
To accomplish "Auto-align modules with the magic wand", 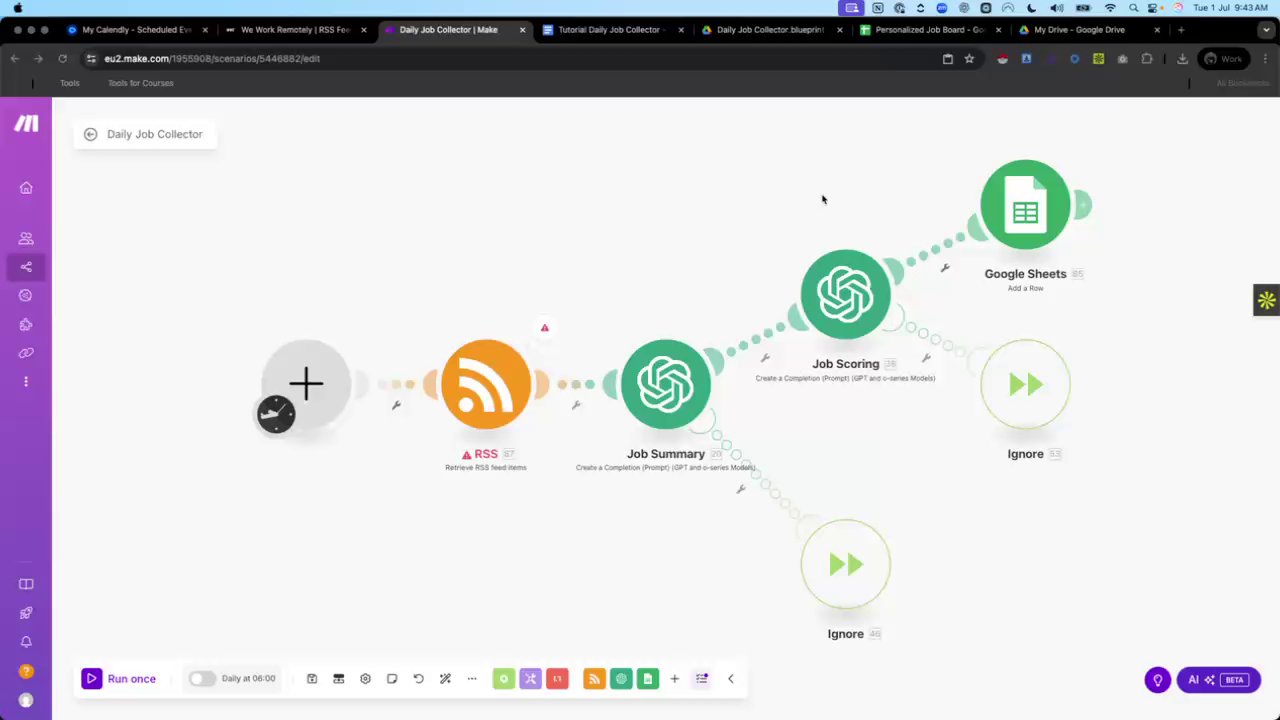I will point(445,679).
